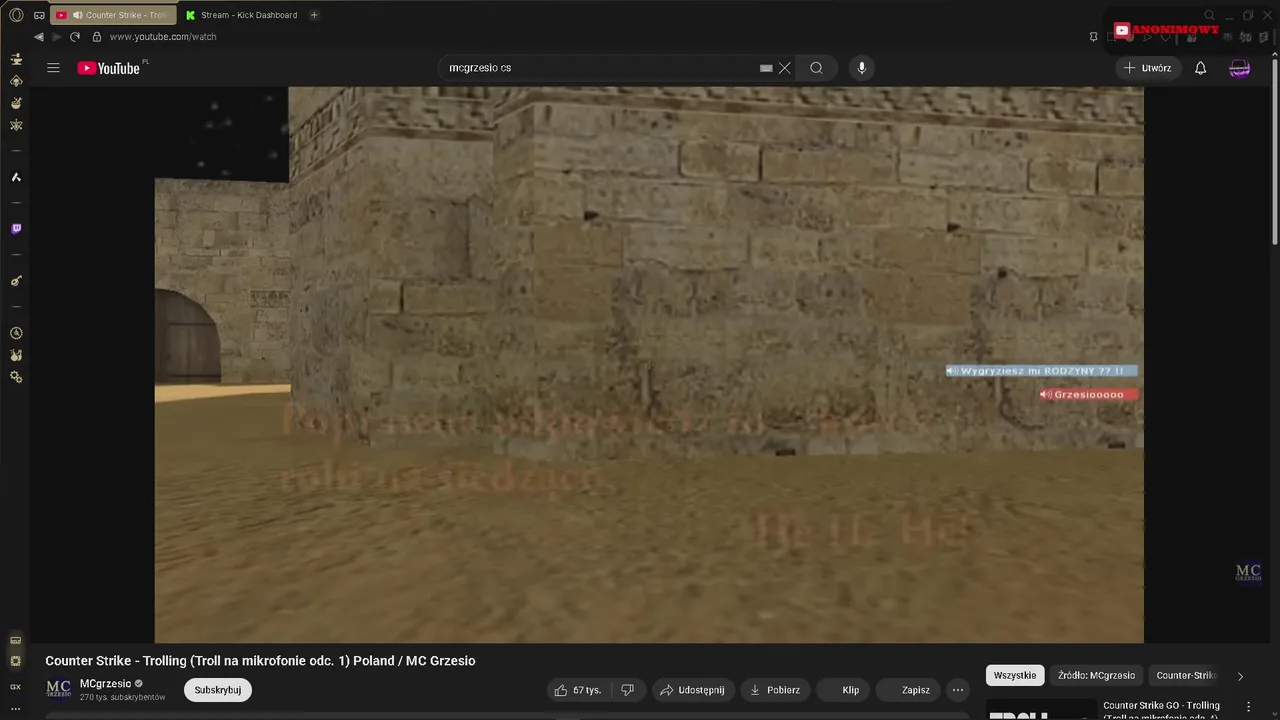Select the Counter-Strike filter chip
The width and height of the screenshot is (1280, 720).
pos(1186,675)
